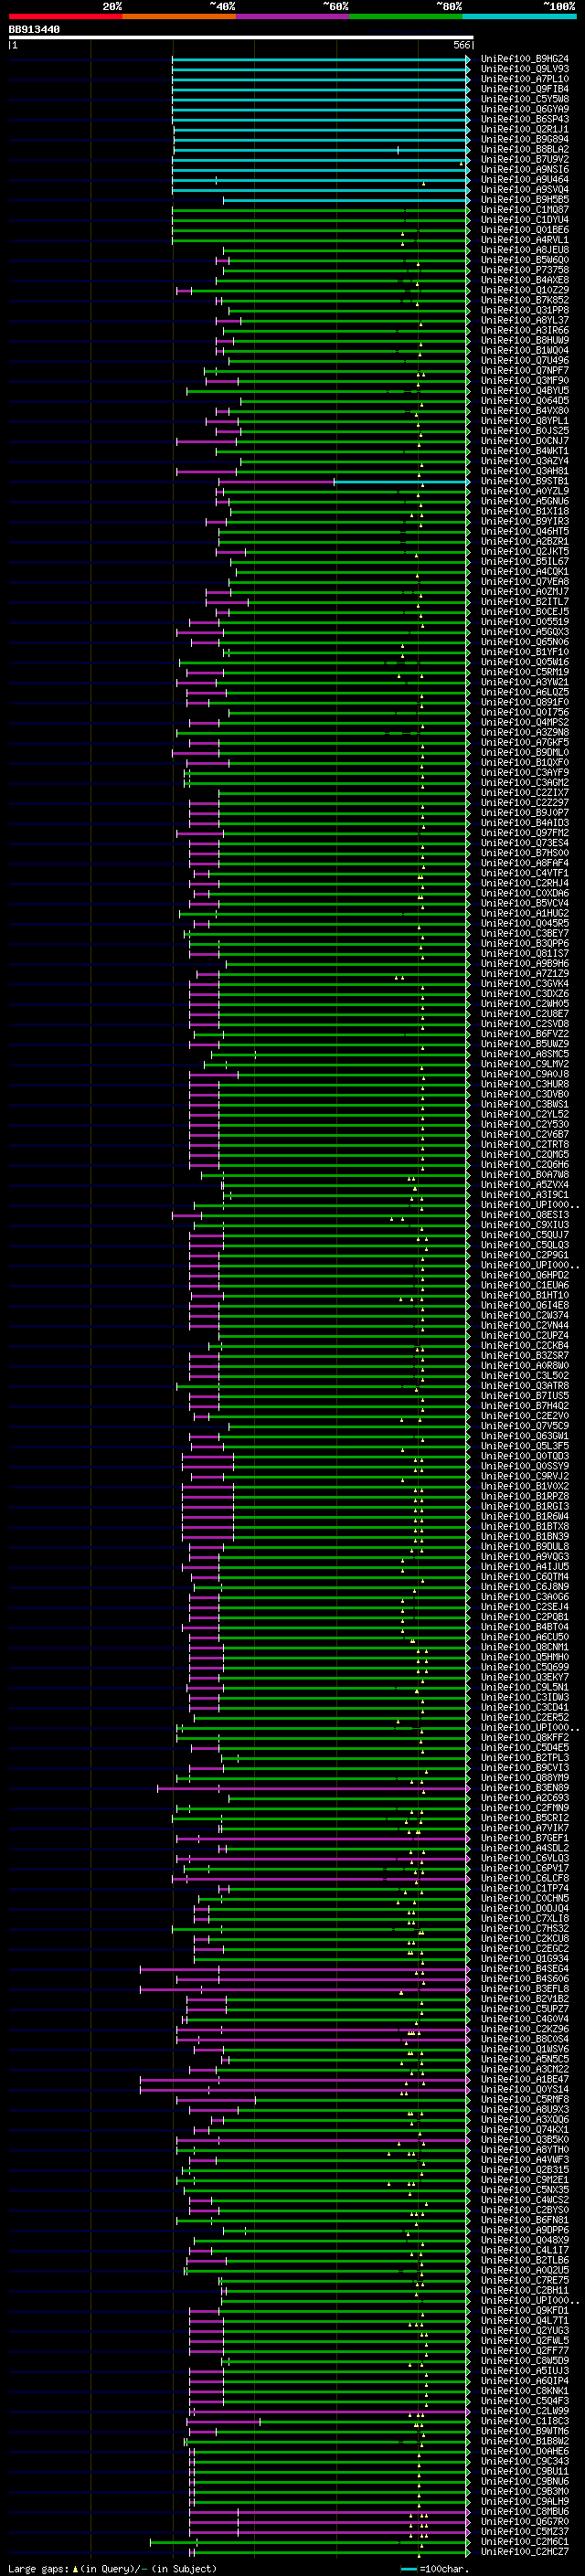585x2576 pixels.
Task: Open hit UniRef100_Q9LV93
Action: (524, 69)
